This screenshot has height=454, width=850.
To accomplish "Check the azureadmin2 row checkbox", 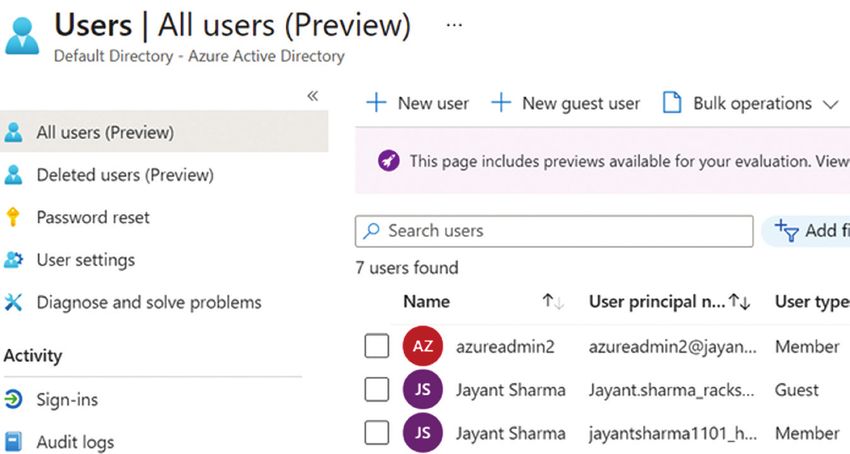I will click(376, 346).
